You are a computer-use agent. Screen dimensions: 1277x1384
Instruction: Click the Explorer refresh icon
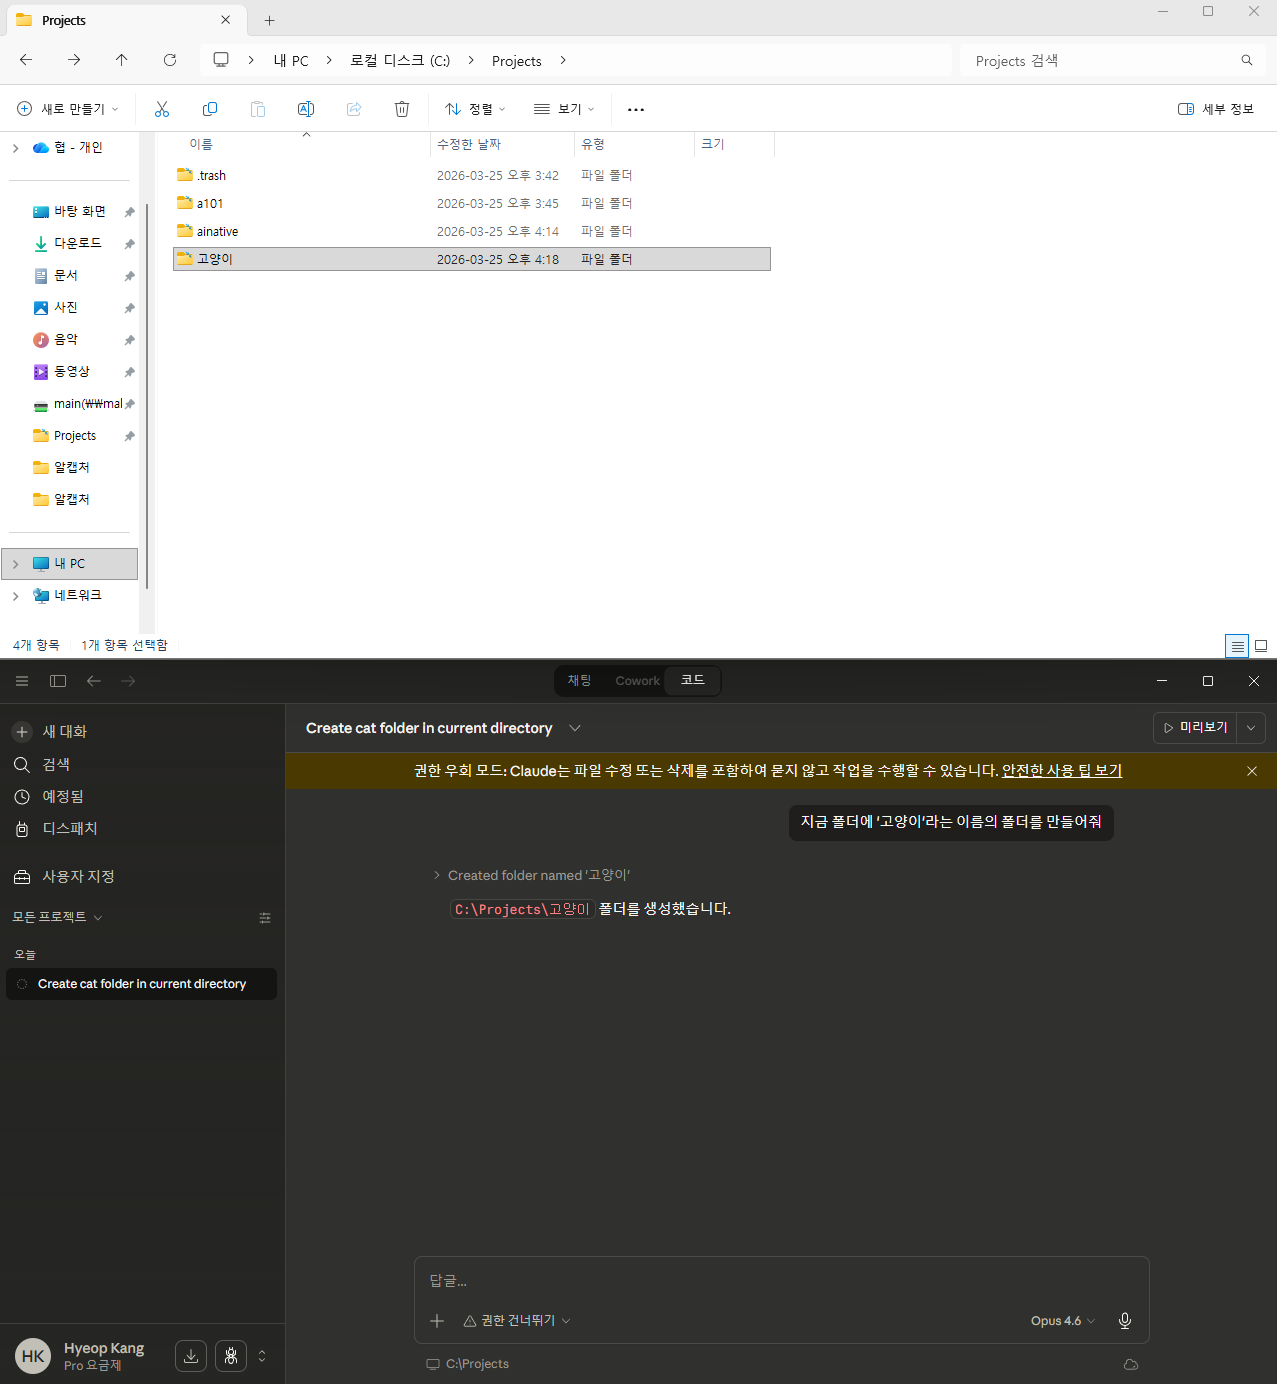170,60
